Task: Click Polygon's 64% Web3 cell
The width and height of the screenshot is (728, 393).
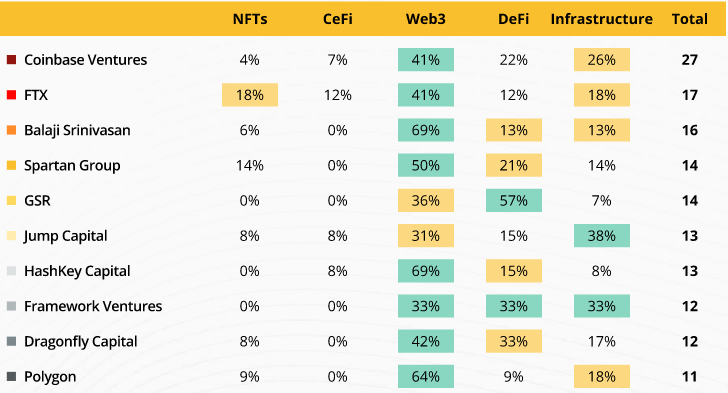Action: pyautogui.click(x=426, y=376)
